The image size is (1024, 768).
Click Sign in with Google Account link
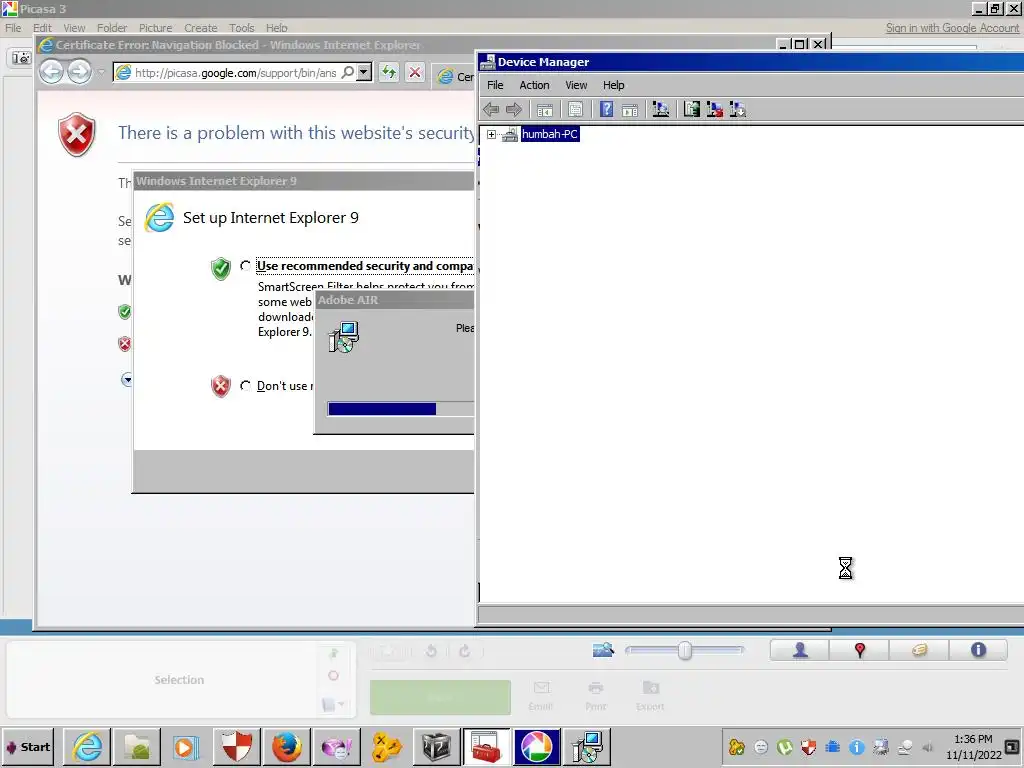pos(952,28)
